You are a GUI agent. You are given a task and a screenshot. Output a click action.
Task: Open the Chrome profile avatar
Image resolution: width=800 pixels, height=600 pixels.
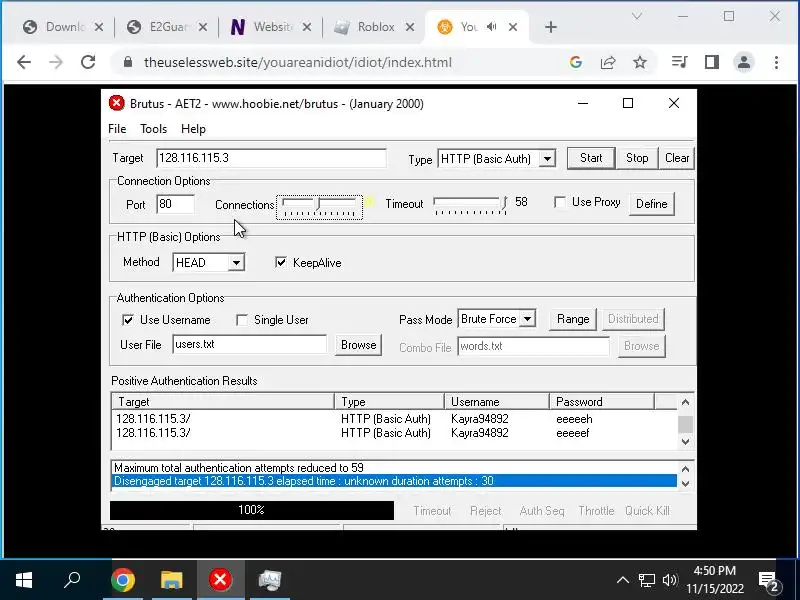pos(744,62)
